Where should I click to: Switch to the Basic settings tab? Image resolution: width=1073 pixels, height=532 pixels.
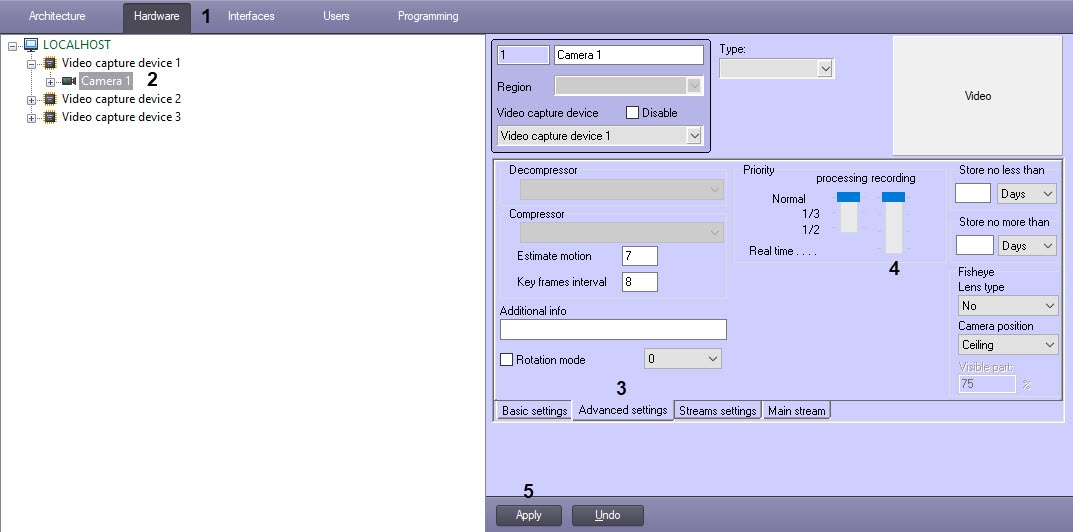pos(534,411)
